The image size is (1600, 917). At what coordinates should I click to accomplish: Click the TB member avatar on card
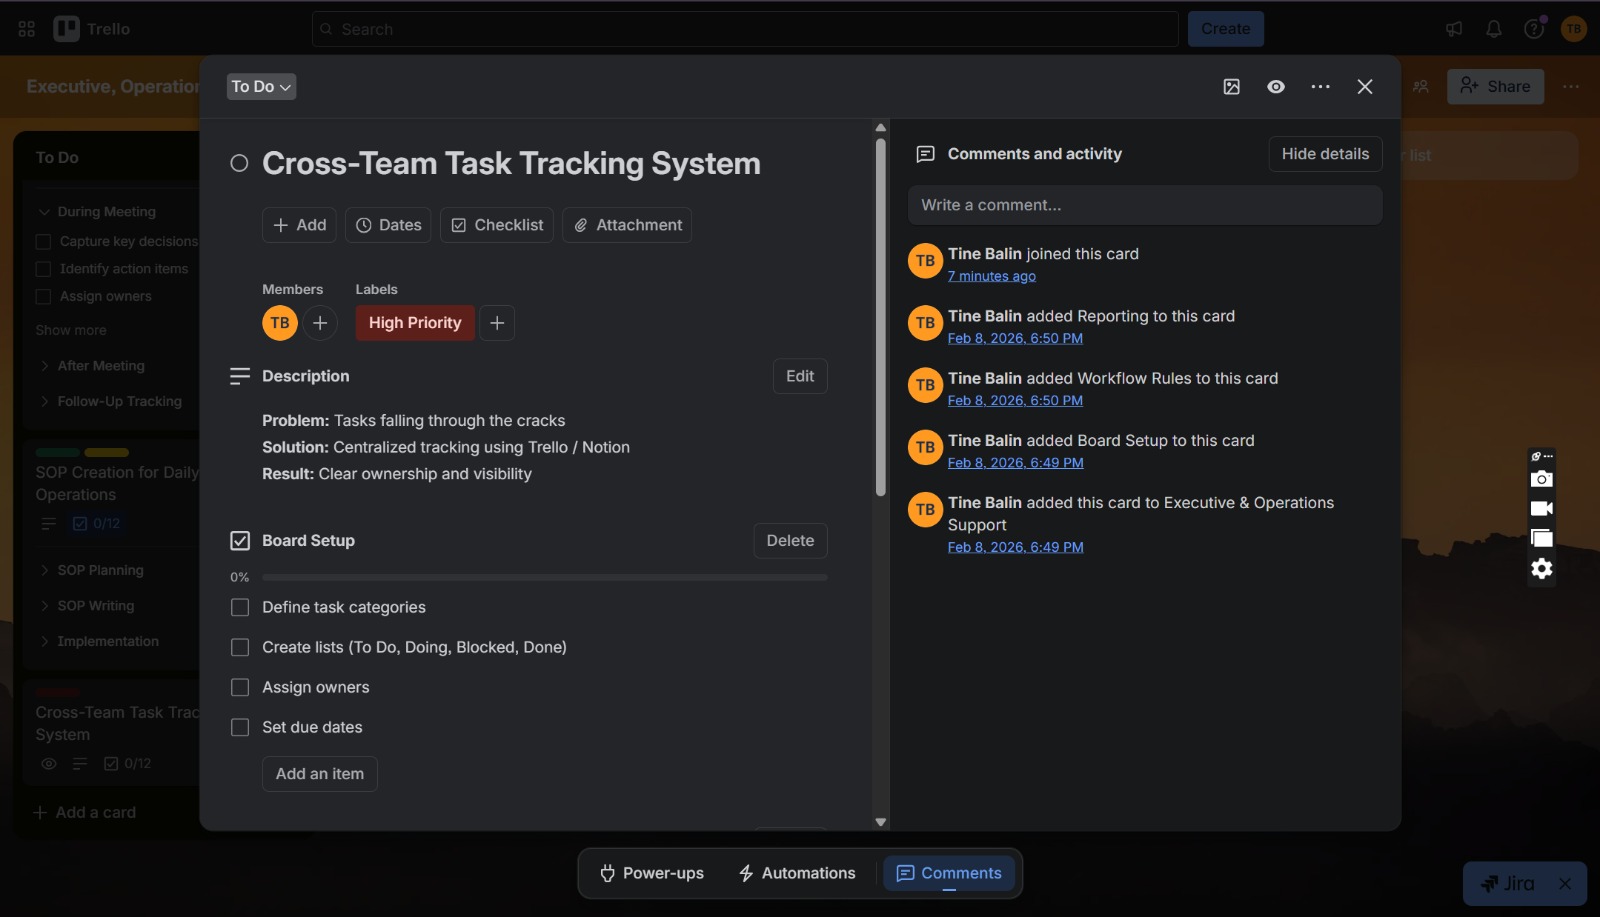point(280,323)
